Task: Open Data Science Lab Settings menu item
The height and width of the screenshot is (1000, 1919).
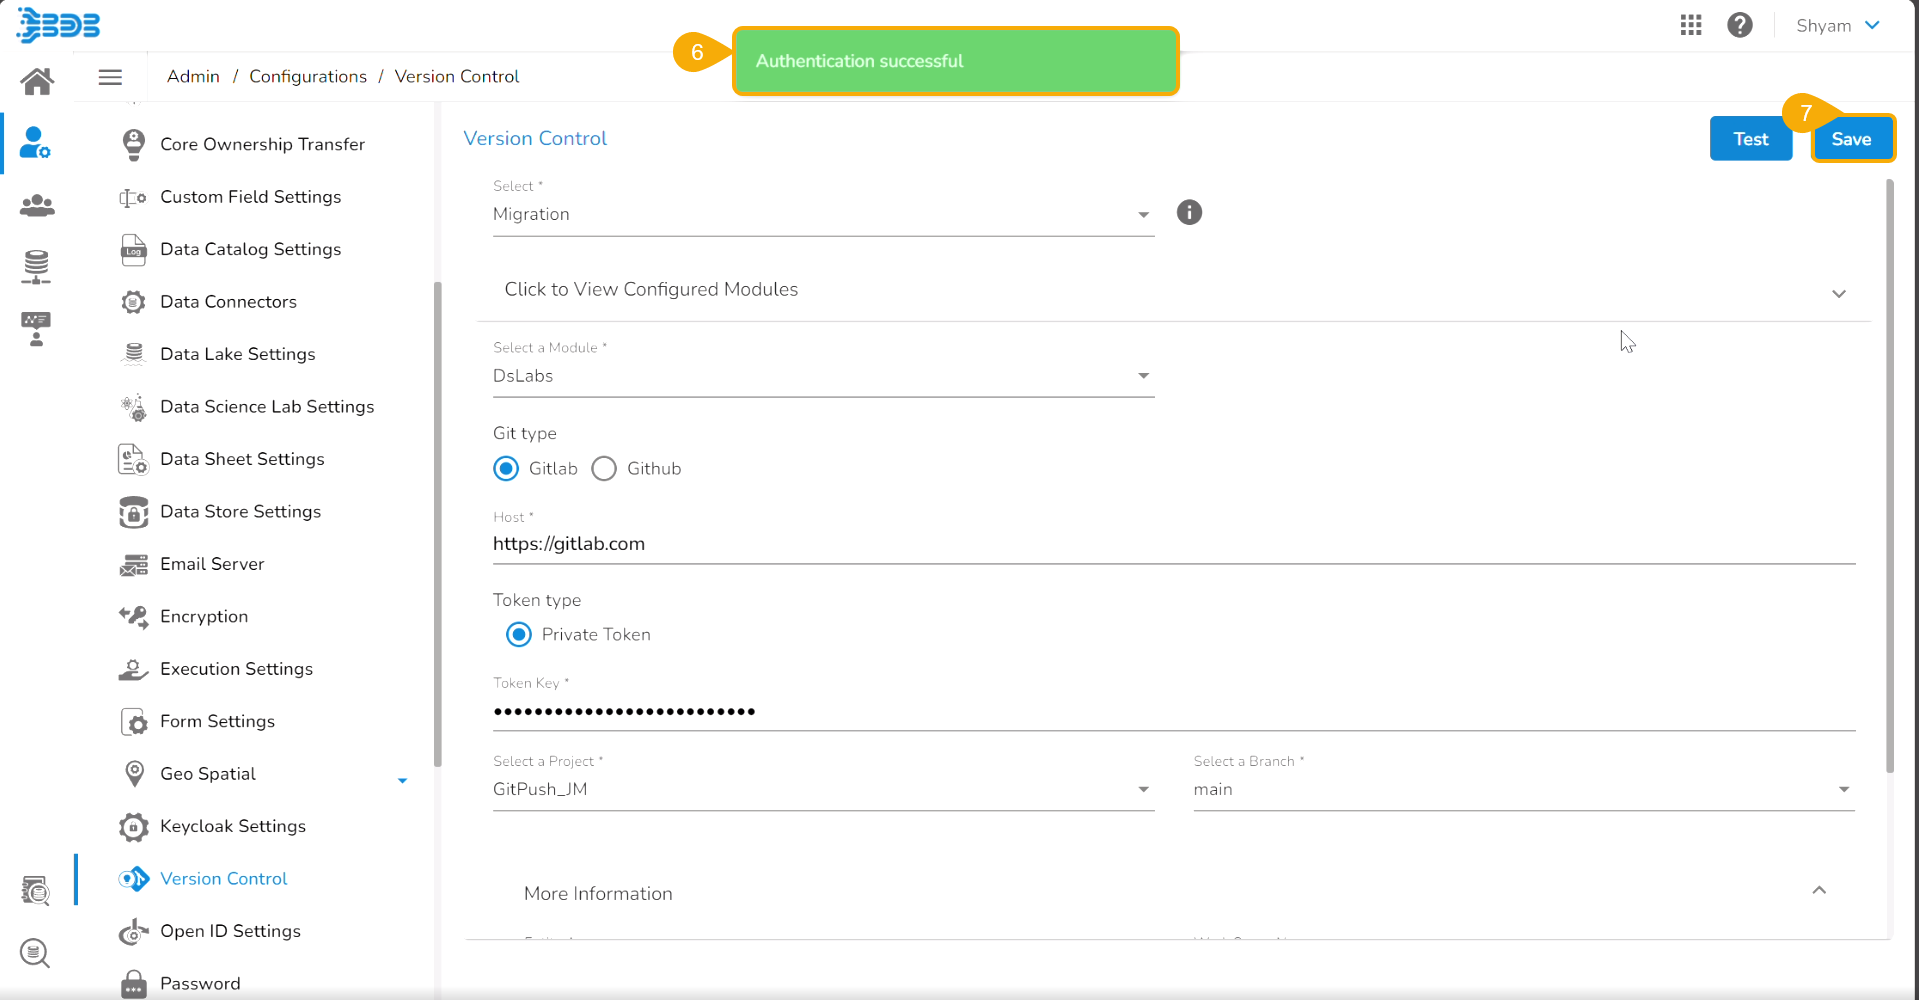Action: pos(266,407)
